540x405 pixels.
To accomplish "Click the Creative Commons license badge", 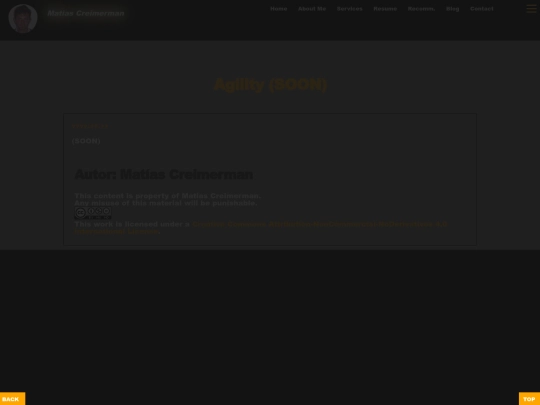I will click(x=93, y=213).
